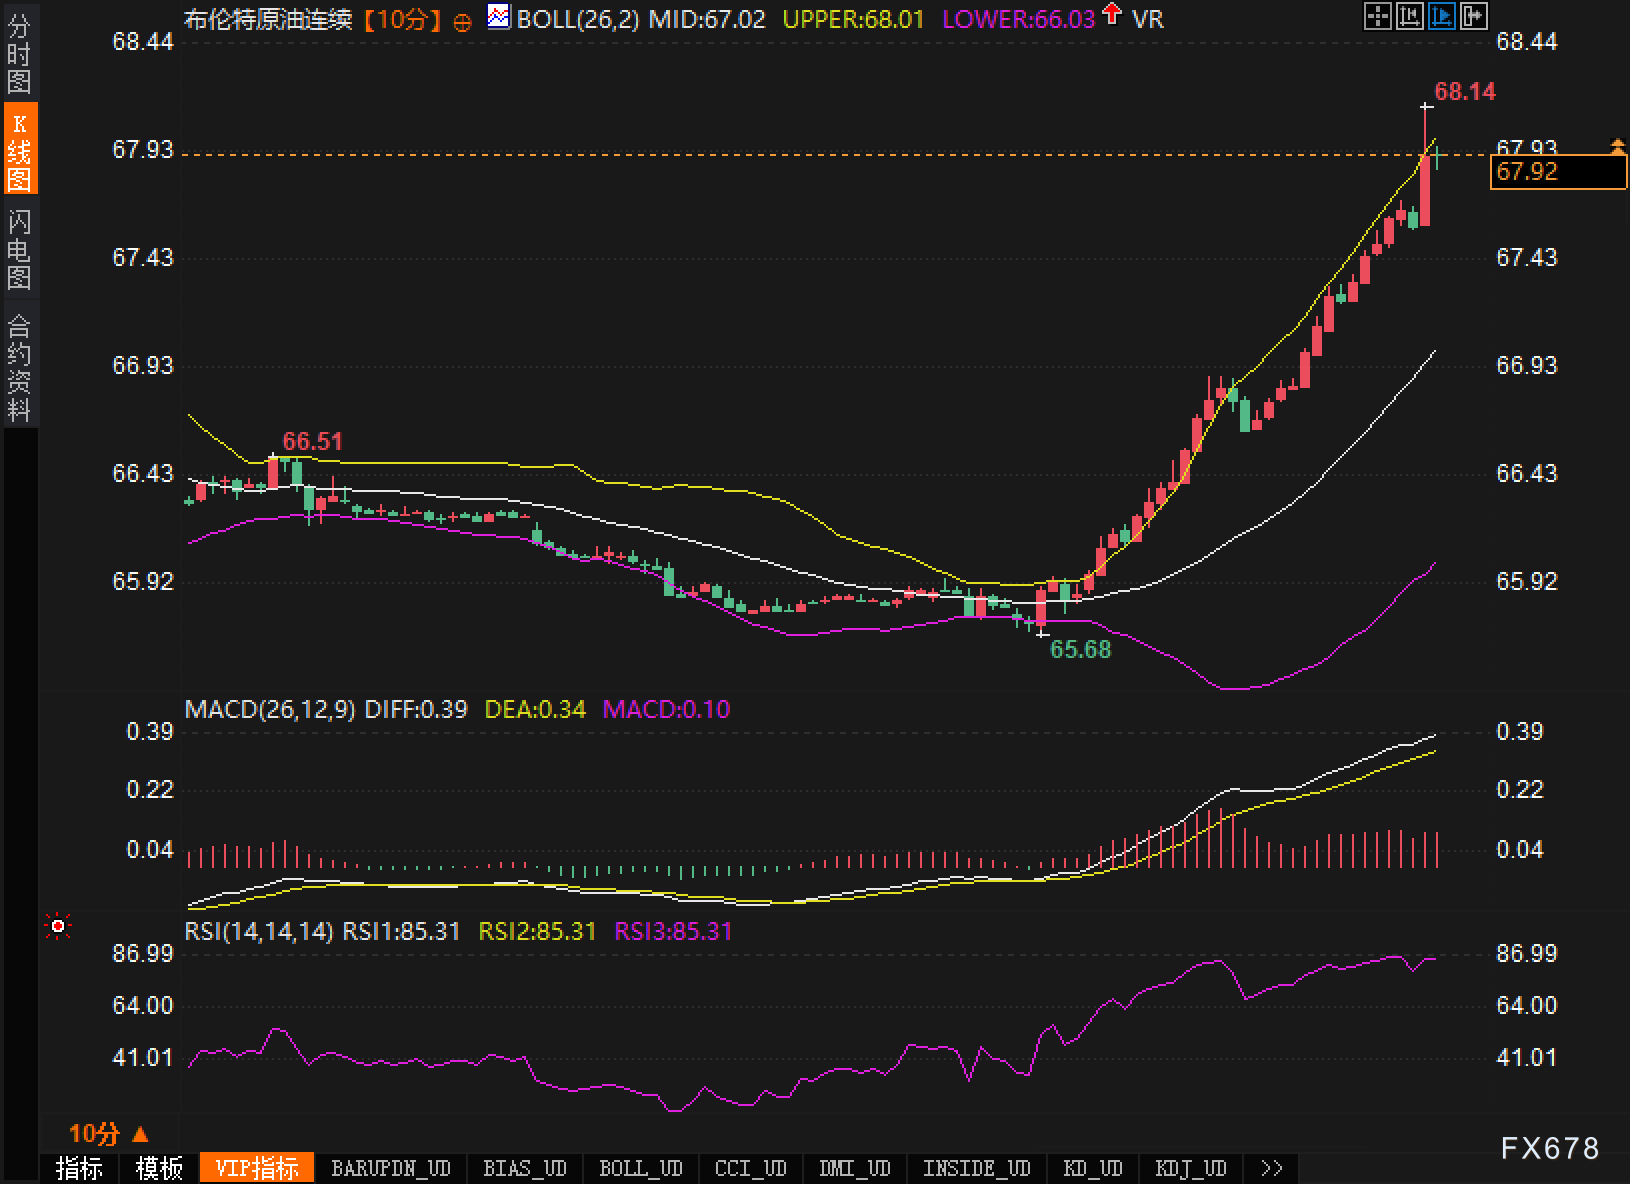
Task: Click the 【10分】 period selector in title
Action: (x=402, y=19)
